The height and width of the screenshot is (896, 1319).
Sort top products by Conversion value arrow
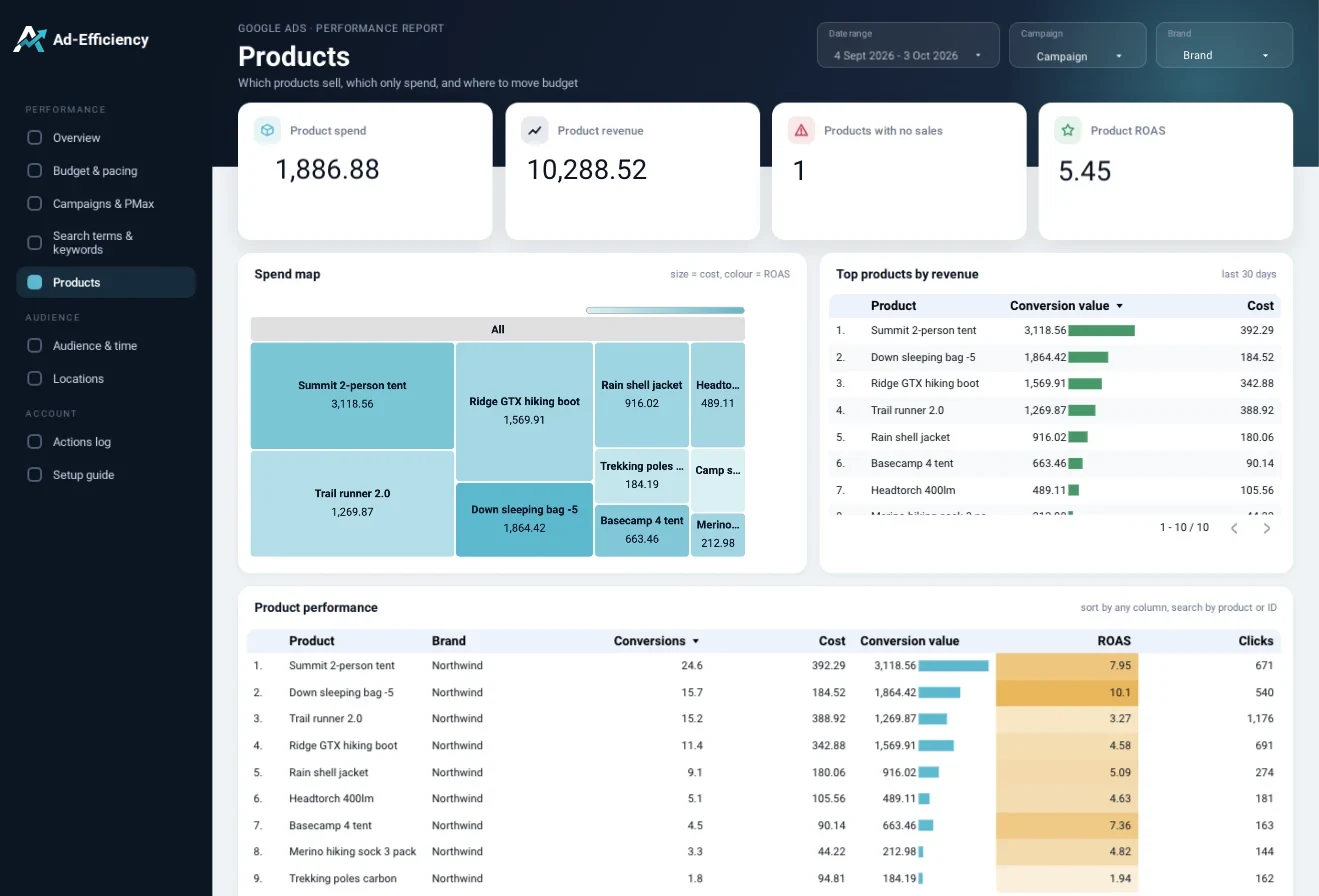(x=1119, y=306)
